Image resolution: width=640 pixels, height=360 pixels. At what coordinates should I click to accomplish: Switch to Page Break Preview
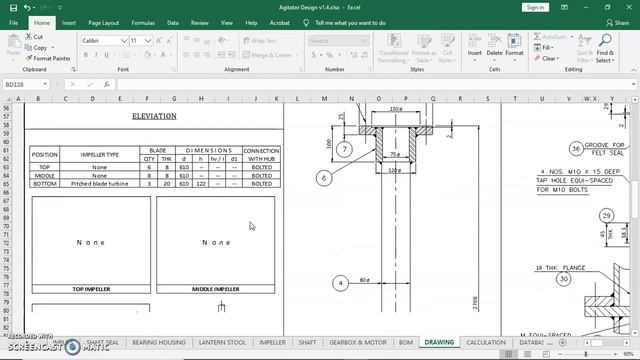546,354
